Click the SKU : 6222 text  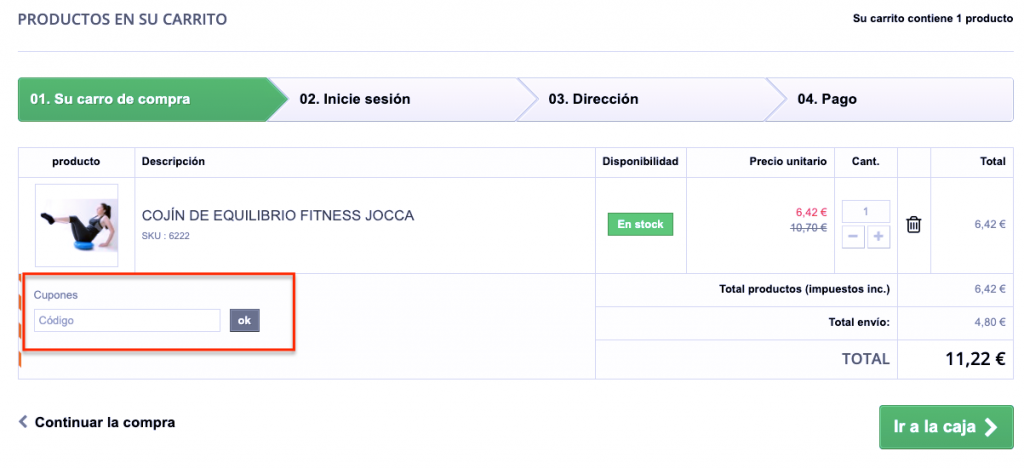(165, 236)
